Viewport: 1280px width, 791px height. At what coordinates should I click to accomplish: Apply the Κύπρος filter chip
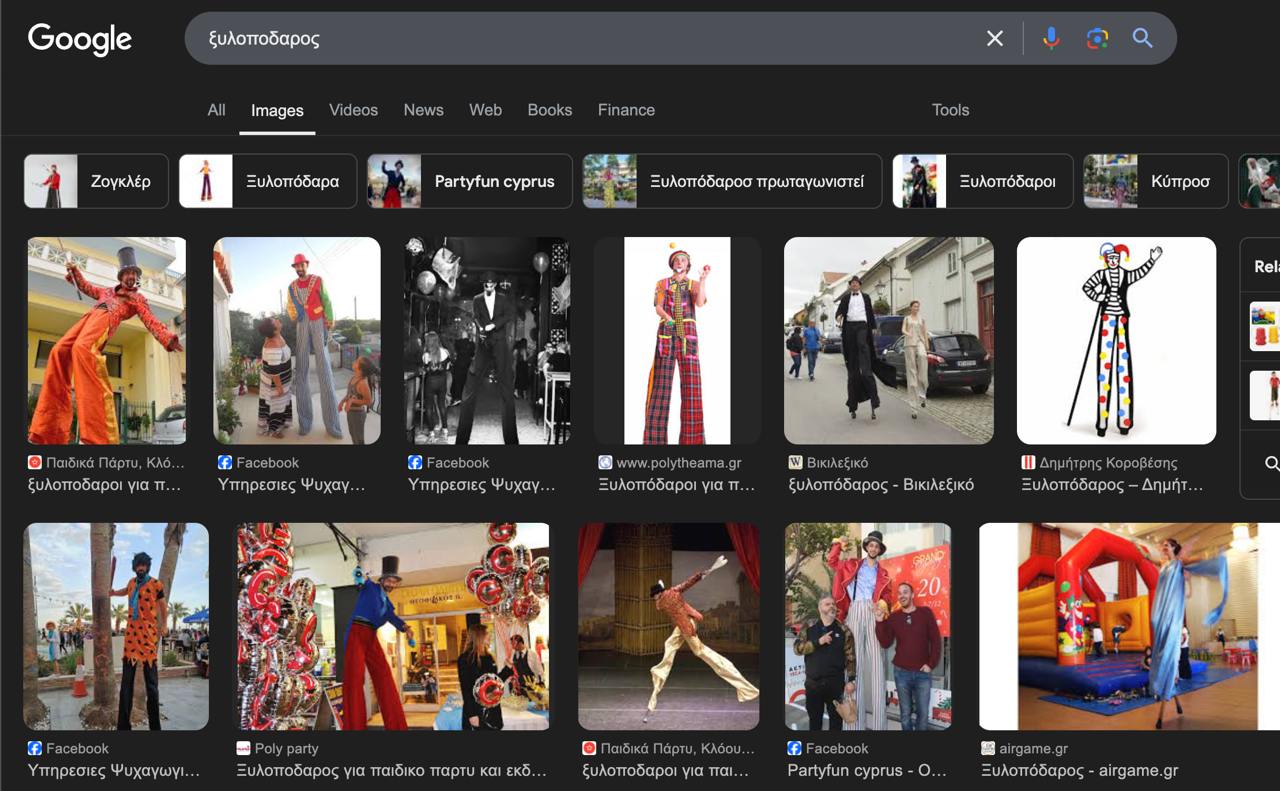click(x=1155, y=181)
